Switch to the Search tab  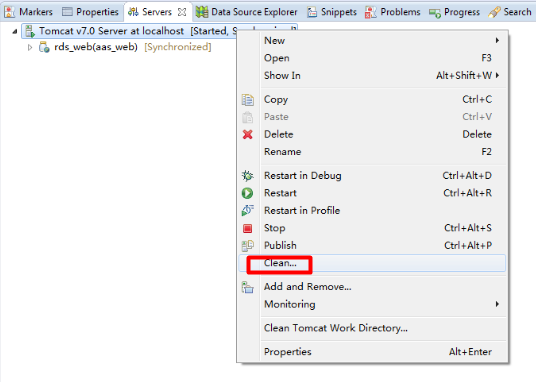click(x=510, y=12)
